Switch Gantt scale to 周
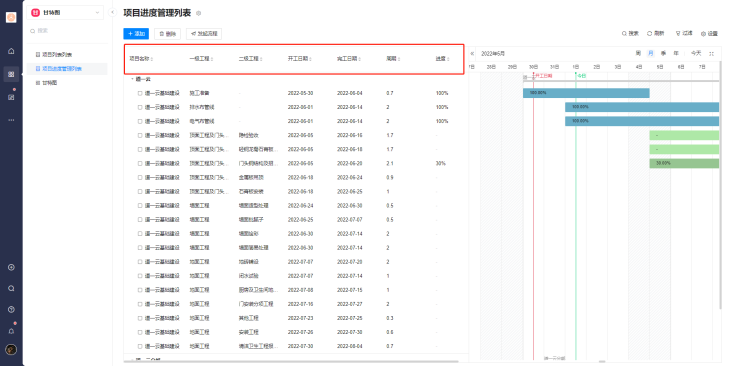The height and width of the screenshot is (366, 750). (x=638, y=54)
